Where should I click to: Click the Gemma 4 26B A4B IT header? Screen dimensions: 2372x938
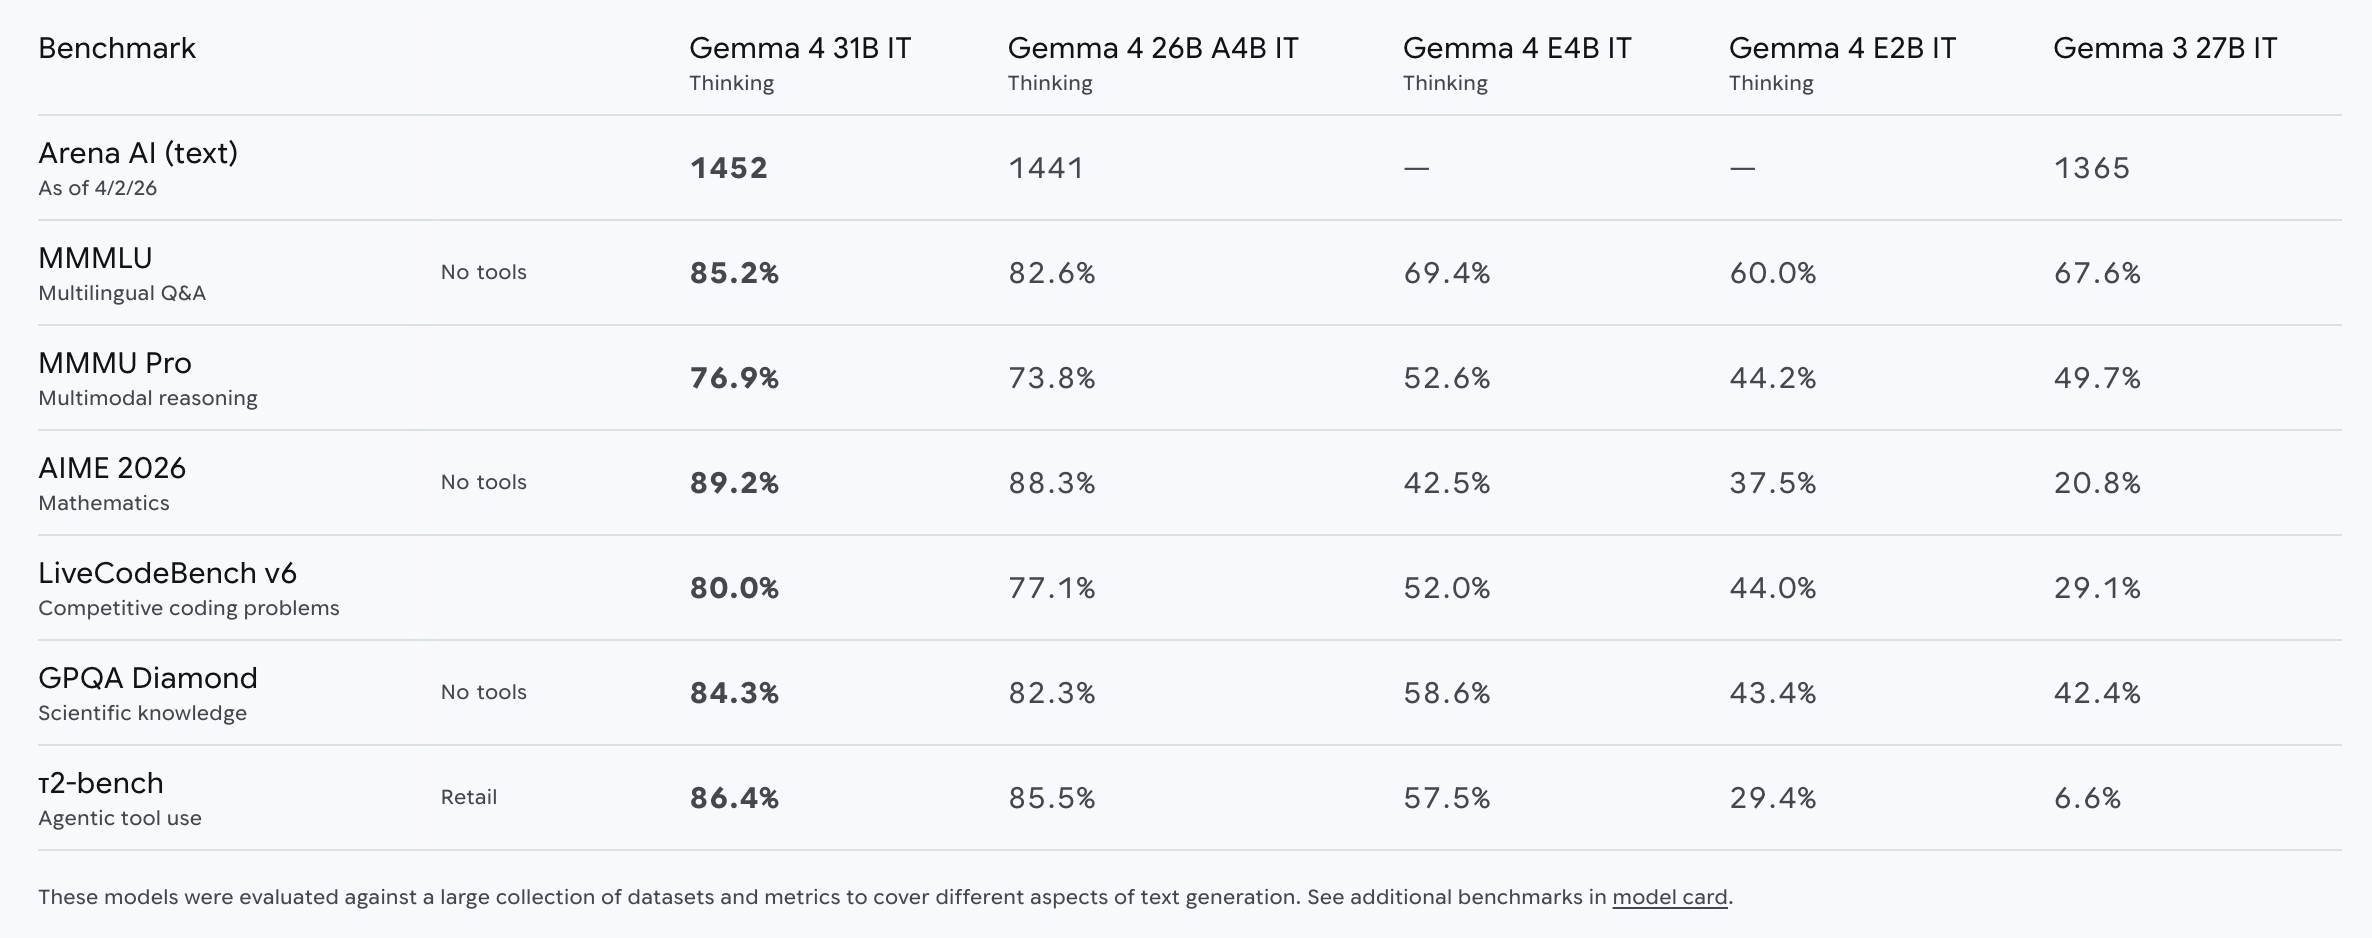click(x=1152, y=48)
